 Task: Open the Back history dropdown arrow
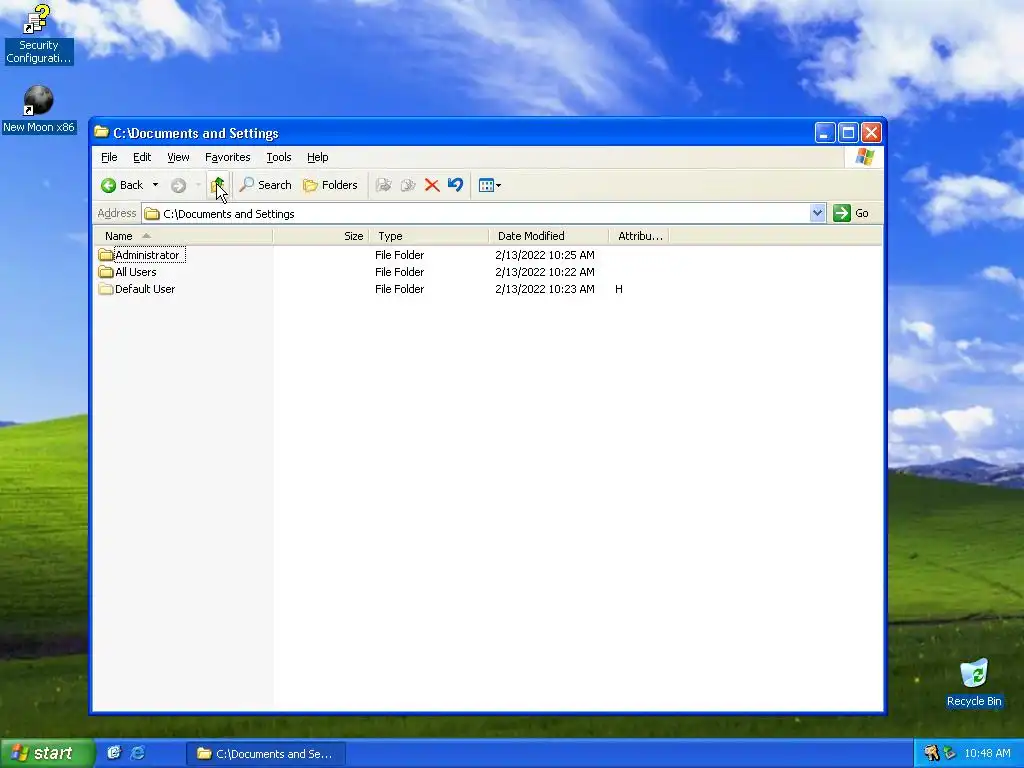pyautogui.click(x=155, y=185)
